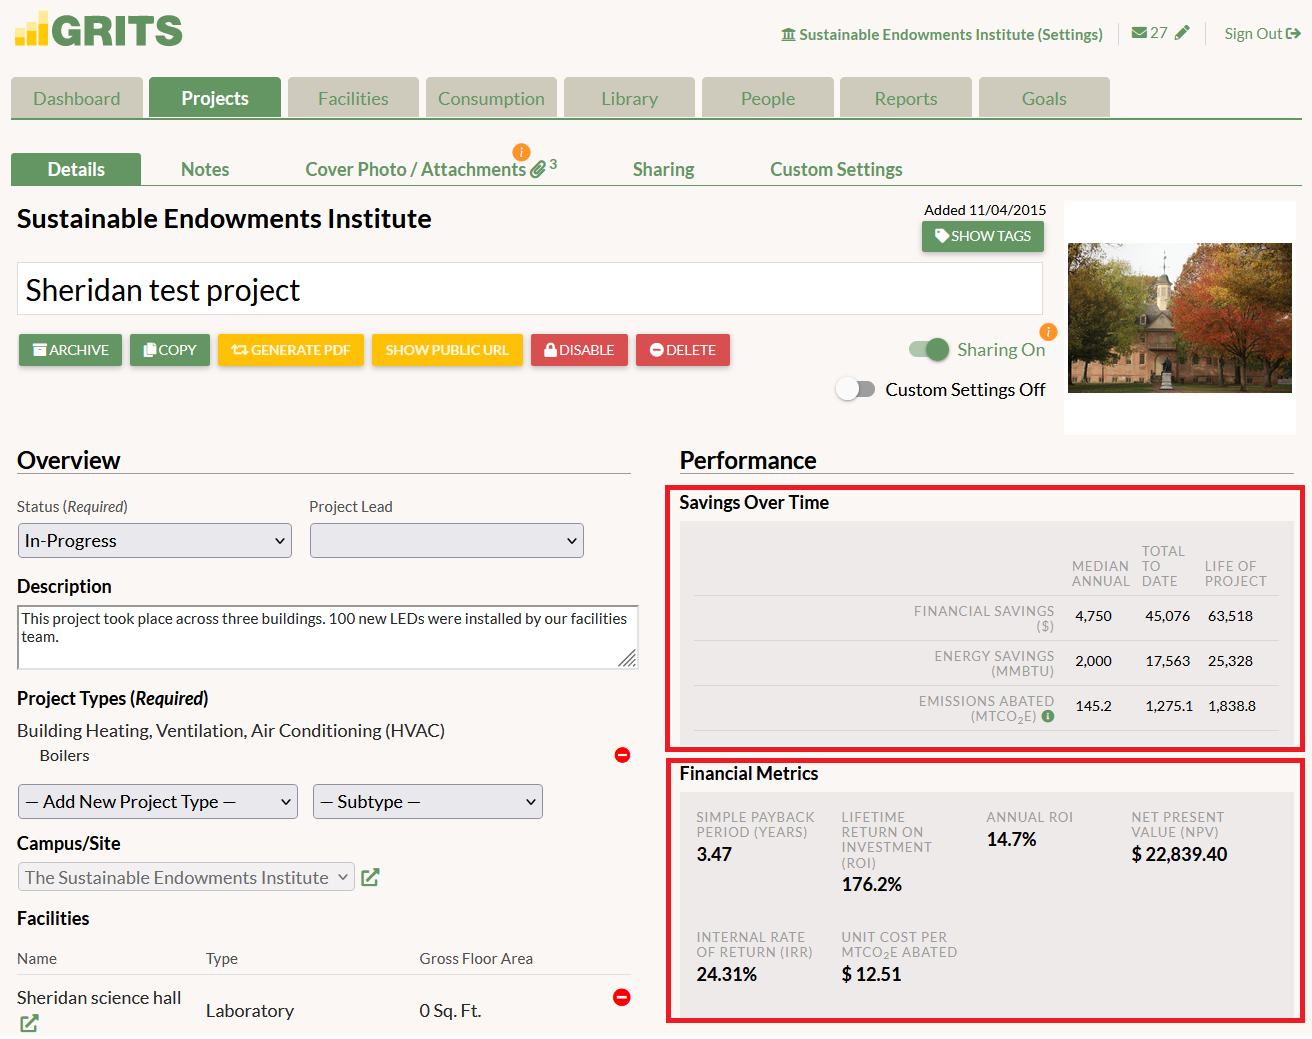The width and height of the screenshot is (1312, 1039).
Task: Click the Copy button
Action: click(170, 350)
